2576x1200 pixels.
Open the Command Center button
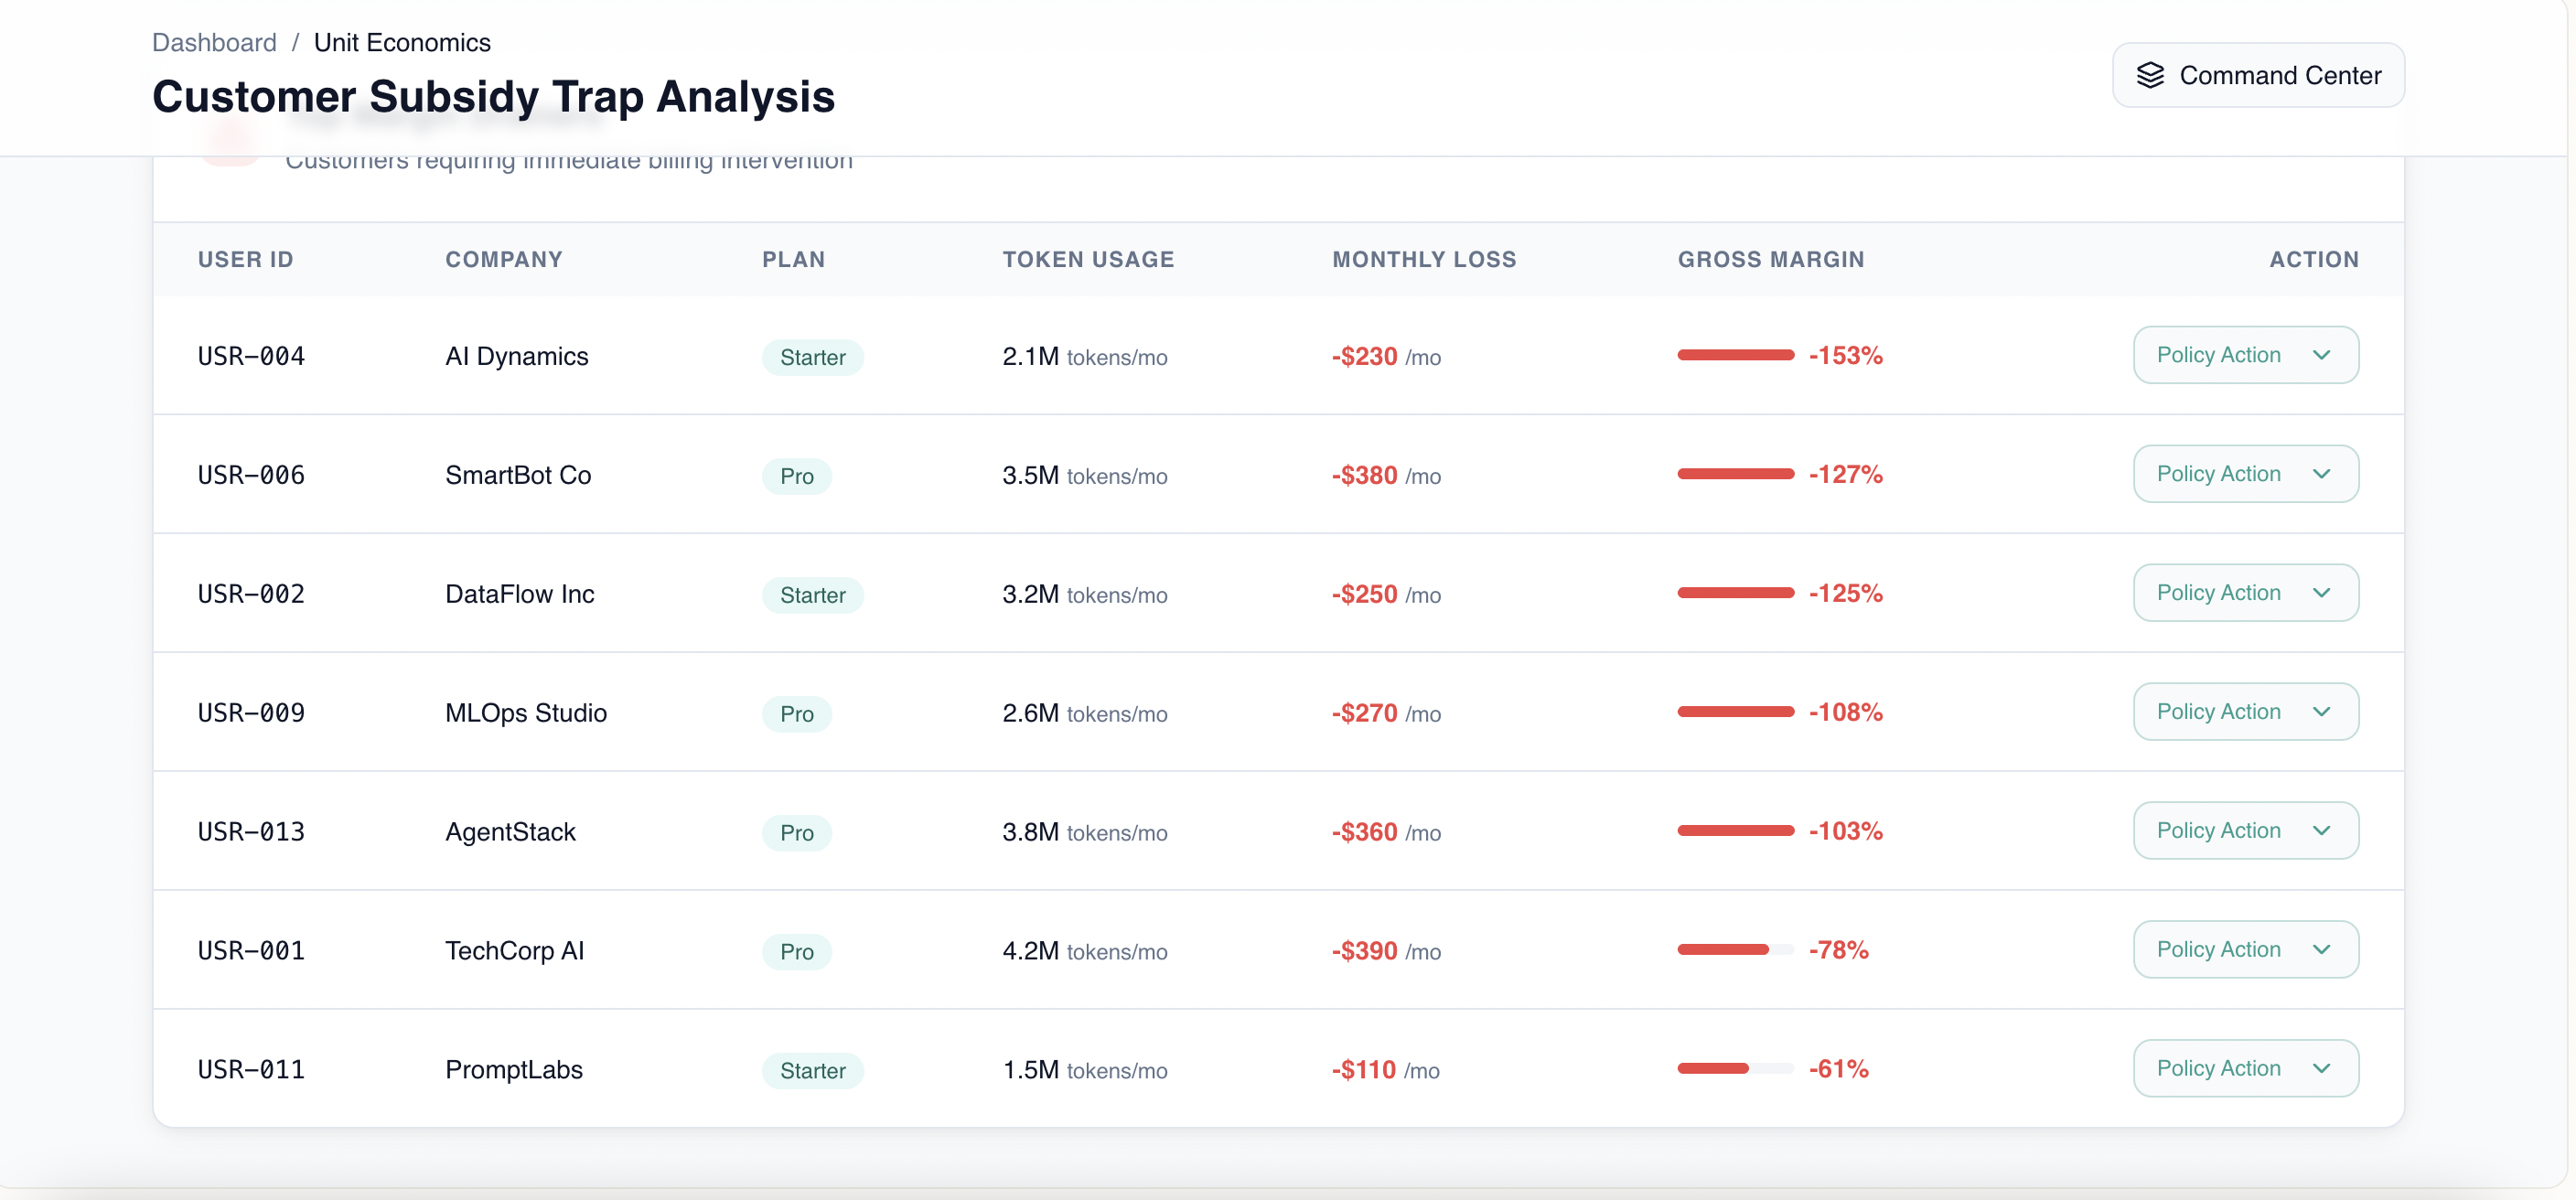[2258, 76]
